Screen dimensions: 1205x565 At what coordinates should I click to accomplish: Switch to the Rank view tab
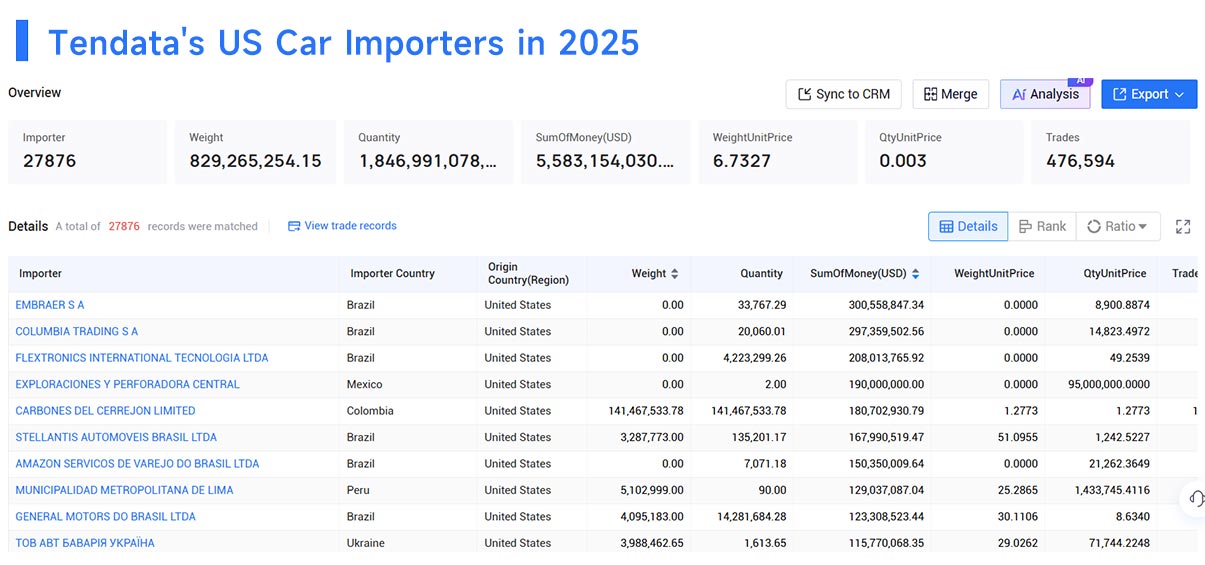click(x=1042, y=226)
